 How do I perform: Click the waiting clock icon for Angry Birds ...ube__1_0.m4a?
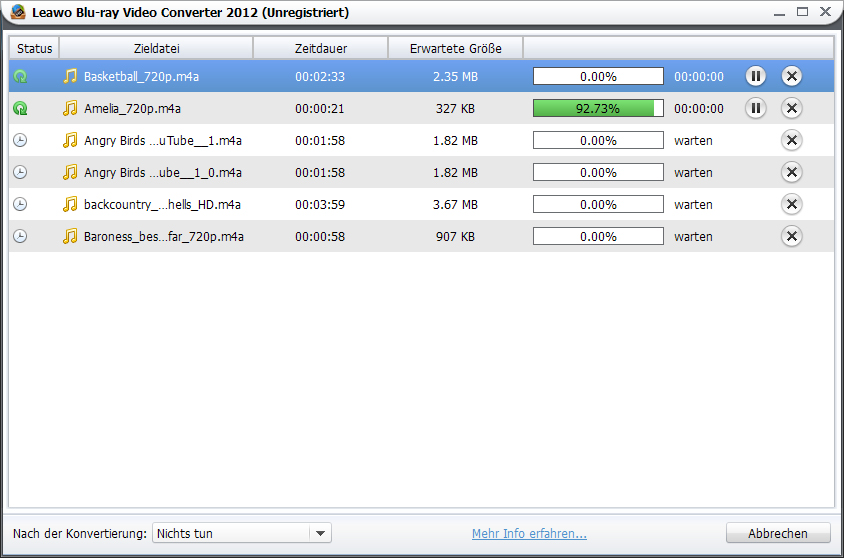click(x=20, y=172)
